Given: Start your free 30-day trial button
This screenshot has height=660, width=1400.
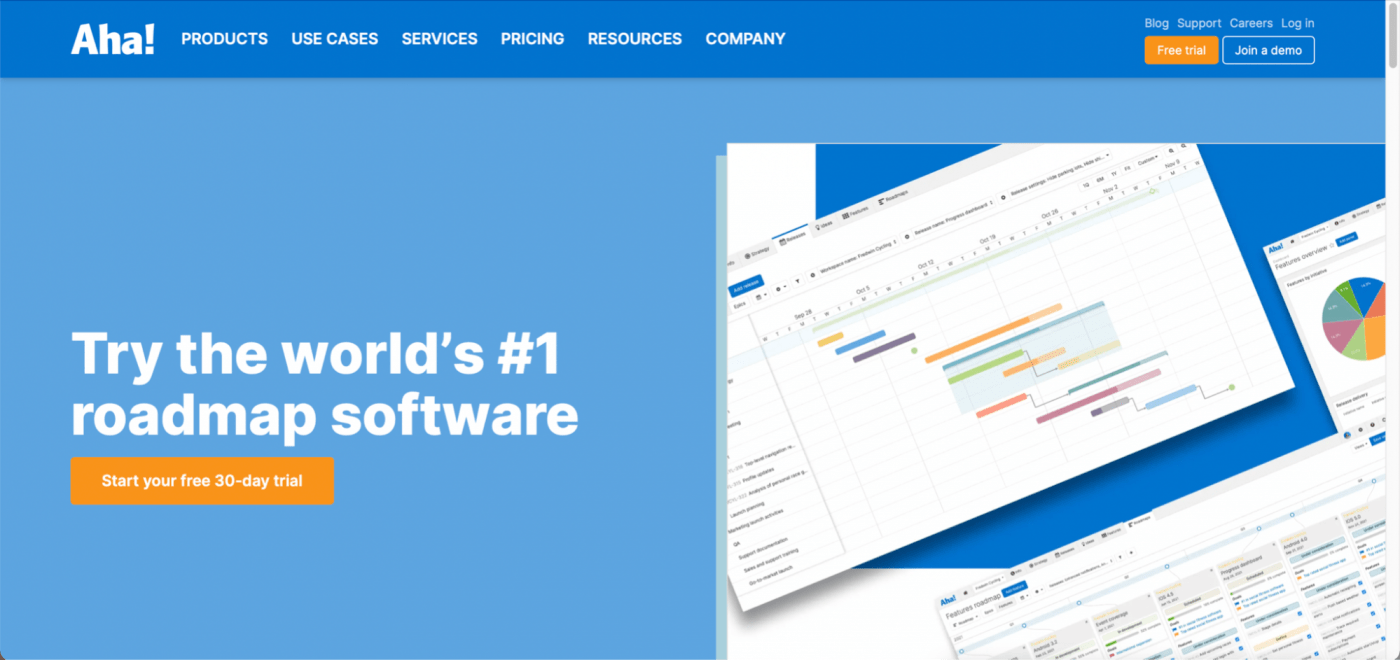Looking at the screenshot, I should click(202, 481).
